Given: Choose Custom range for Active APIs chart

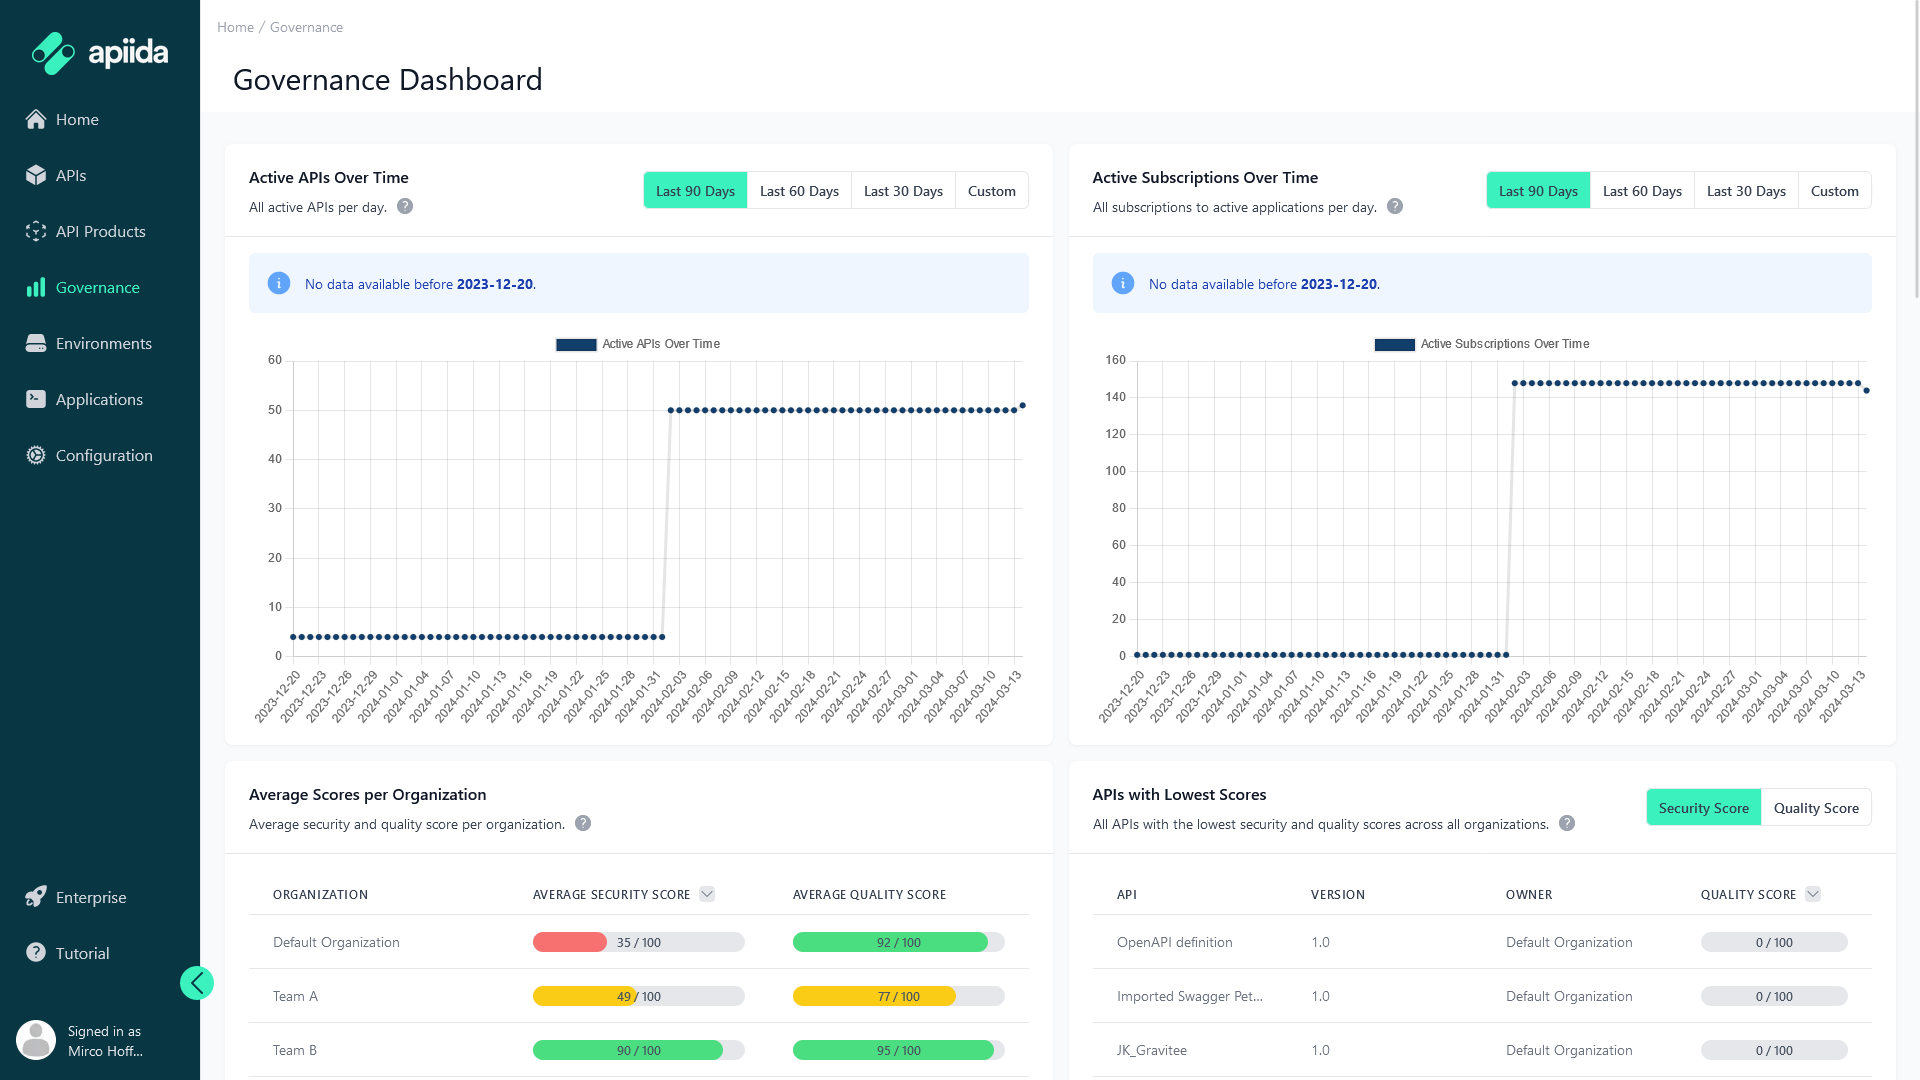Looking at the screenshot, I should 991,191.
